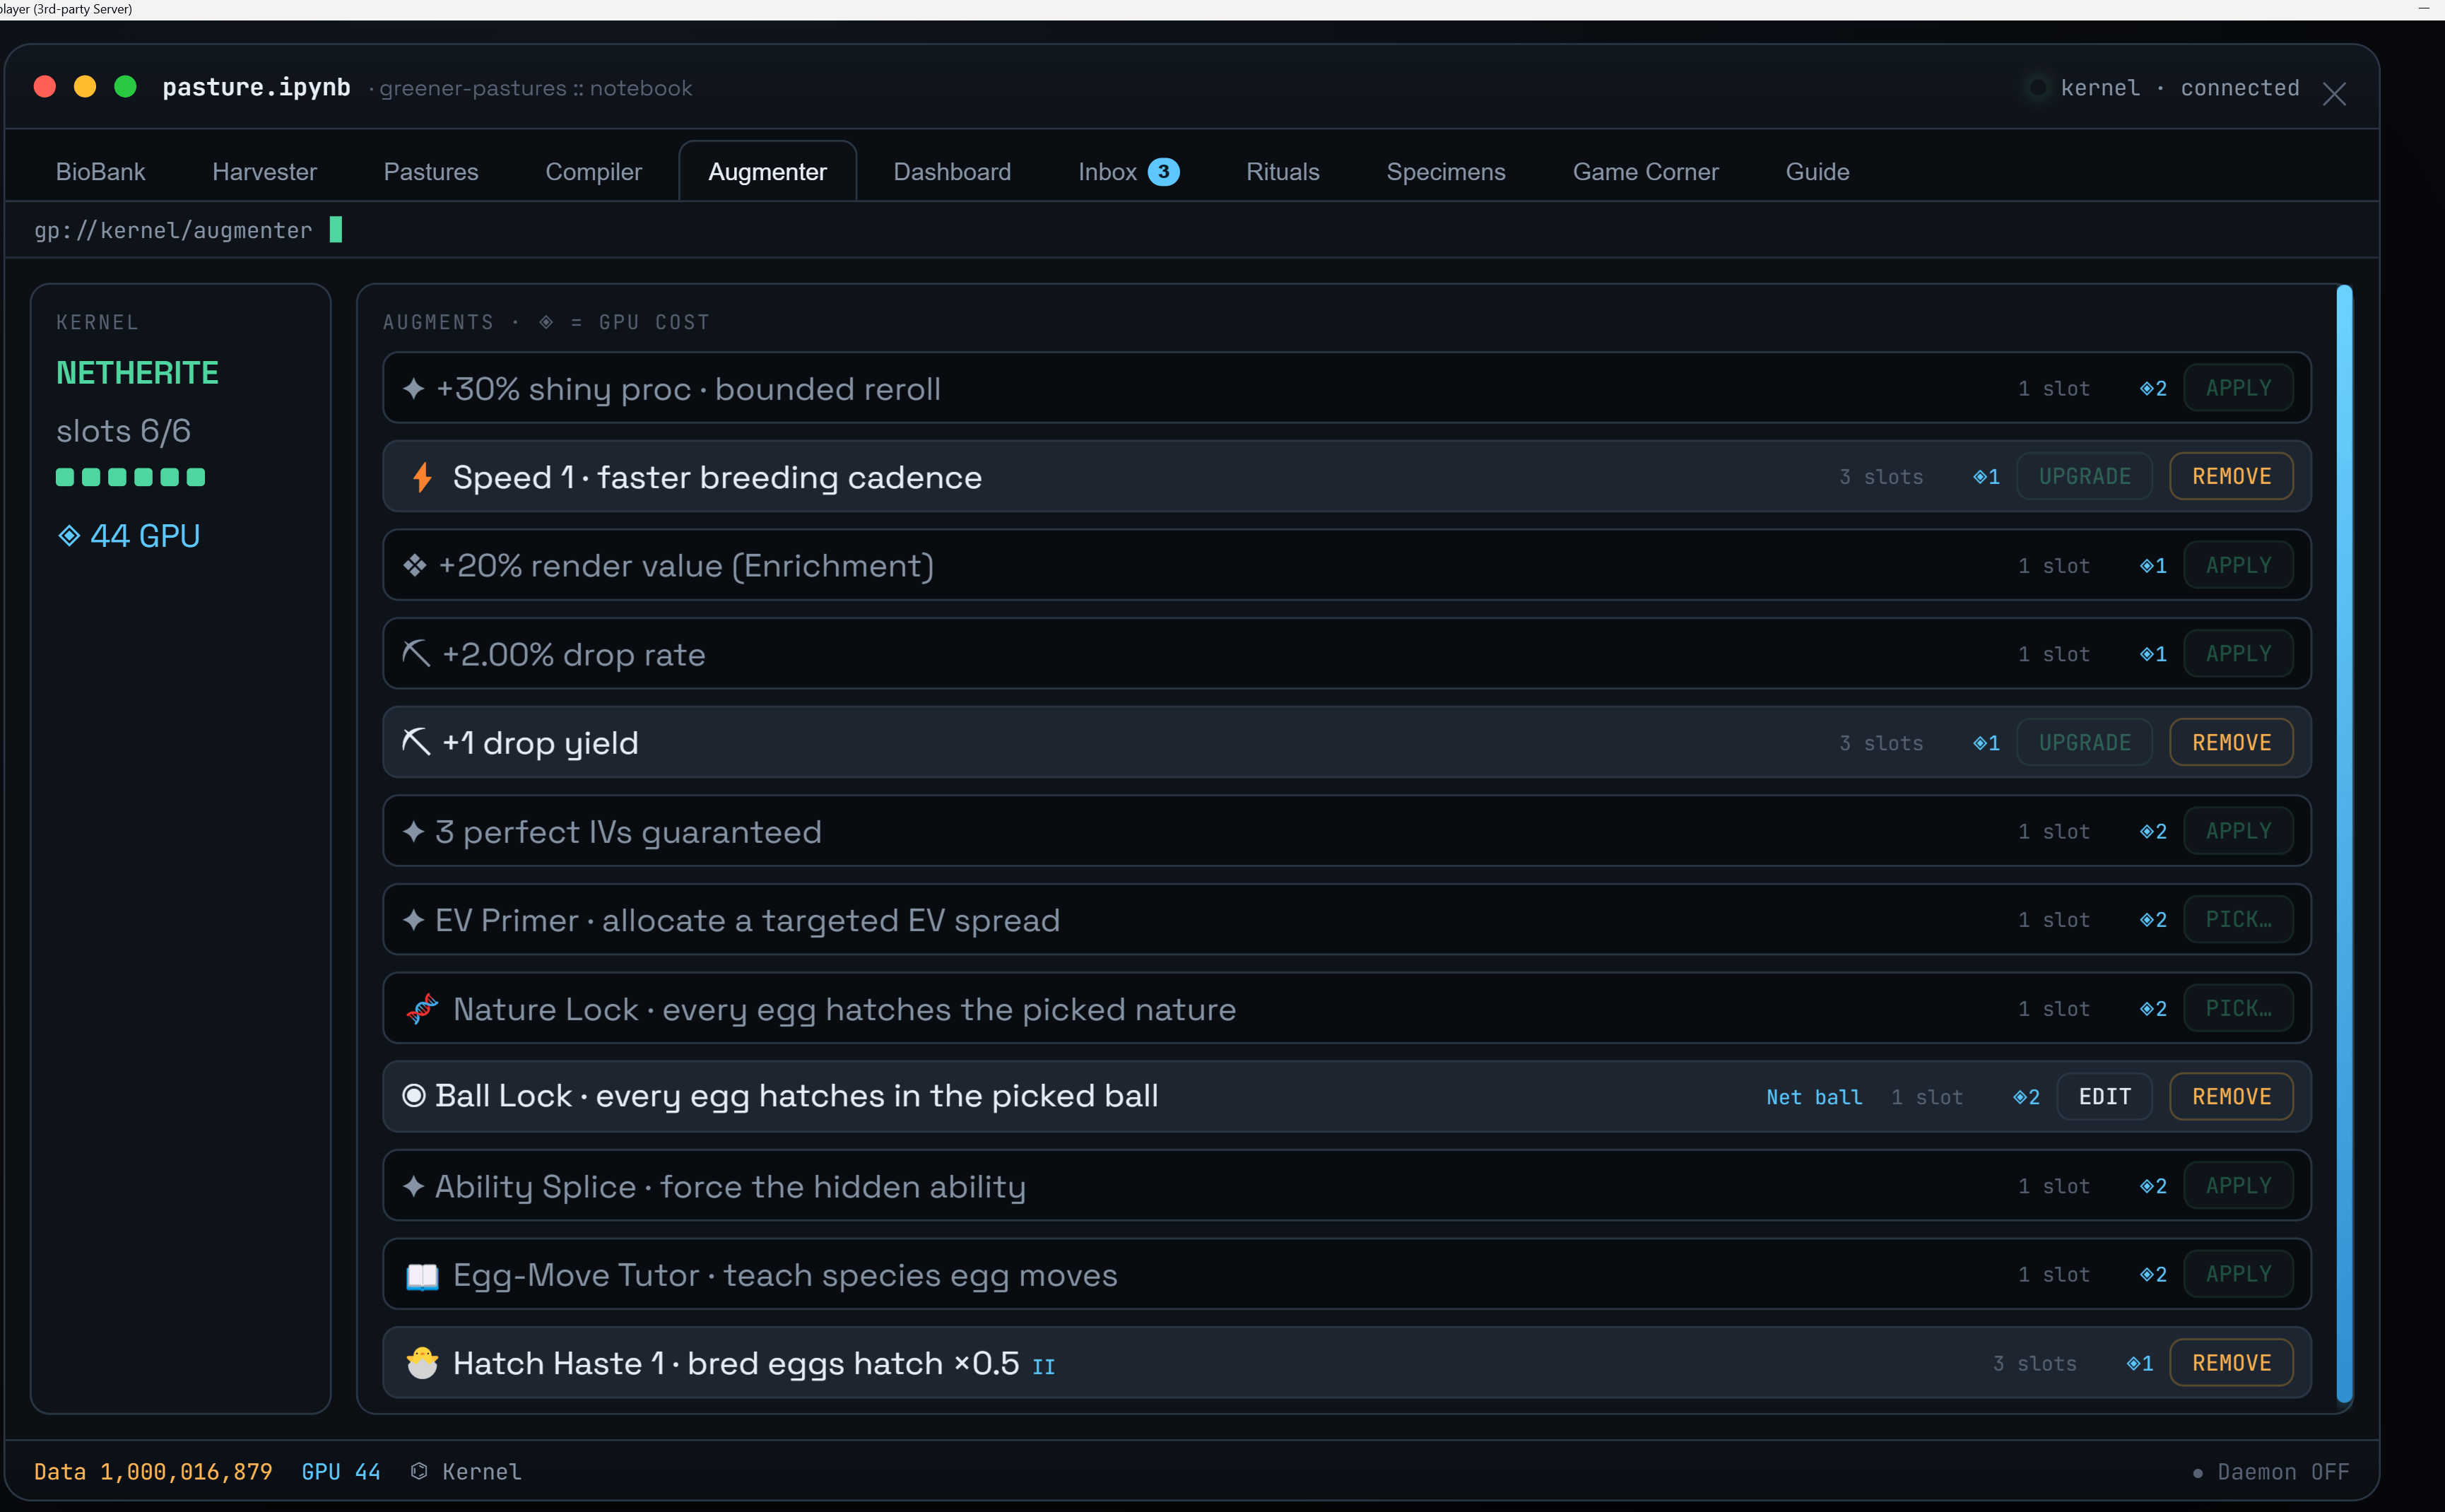The image size is (2445, 1512).
Task: Open the EV Primer PICK… selector
Action: click(x=2238, y=920)
